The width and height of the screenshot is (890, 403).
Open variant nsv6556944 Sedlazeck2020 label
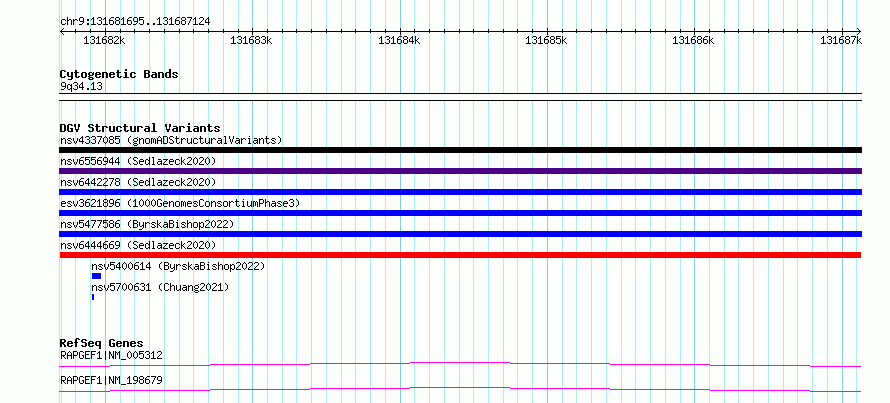click(x=138, y=161)
